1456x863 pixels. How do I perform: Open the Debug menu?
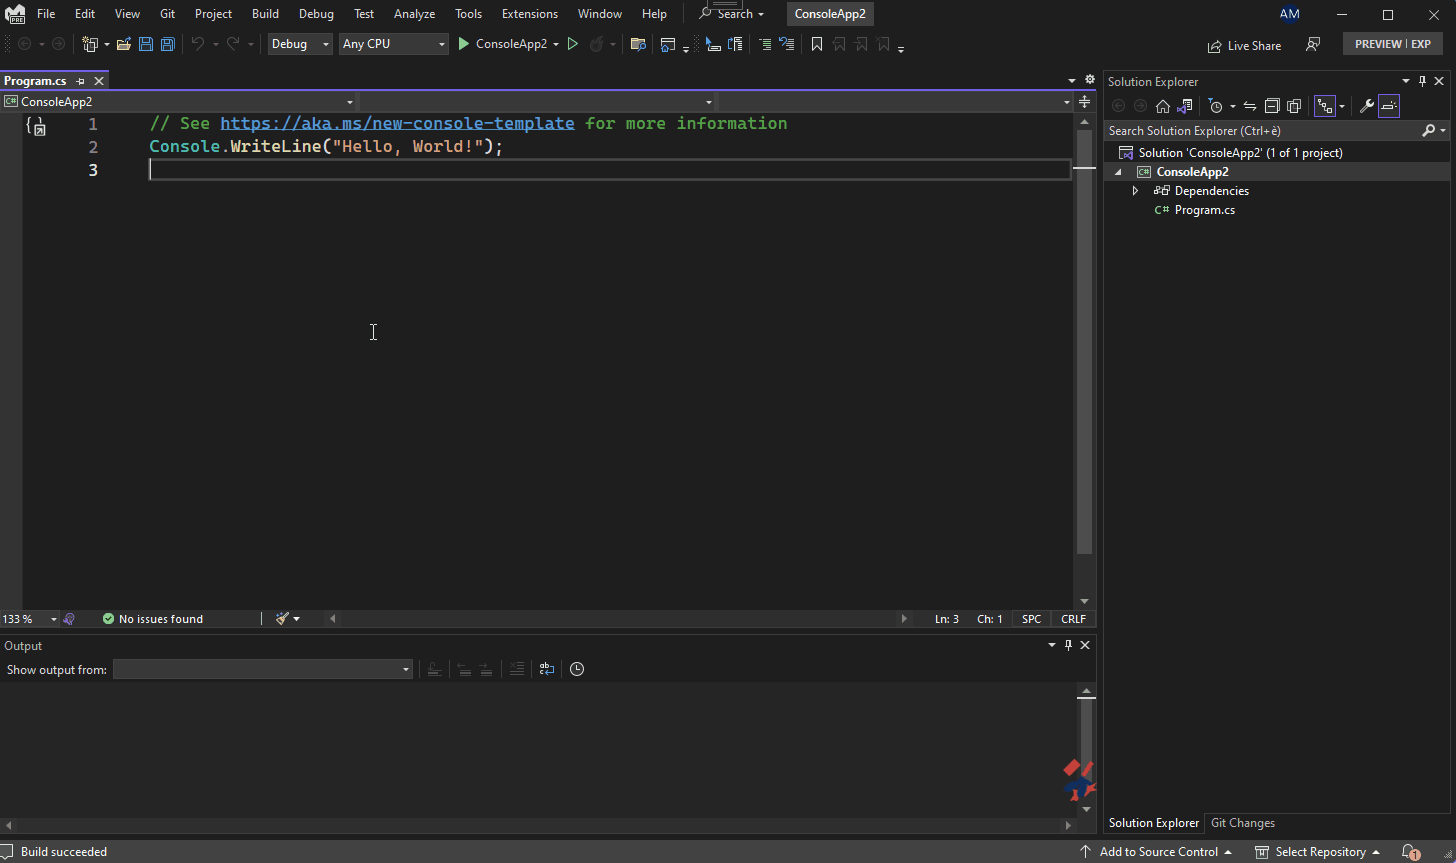click(x=316, y=13)
